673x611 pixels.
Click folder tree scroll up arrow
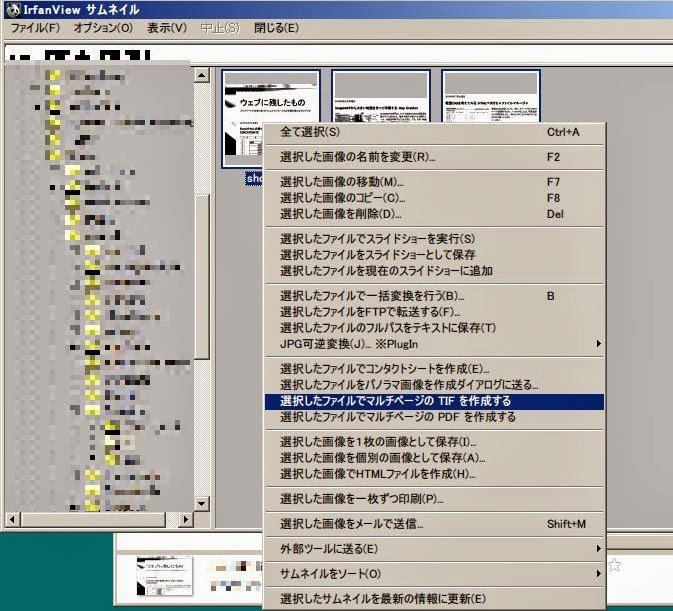point(201,76)
